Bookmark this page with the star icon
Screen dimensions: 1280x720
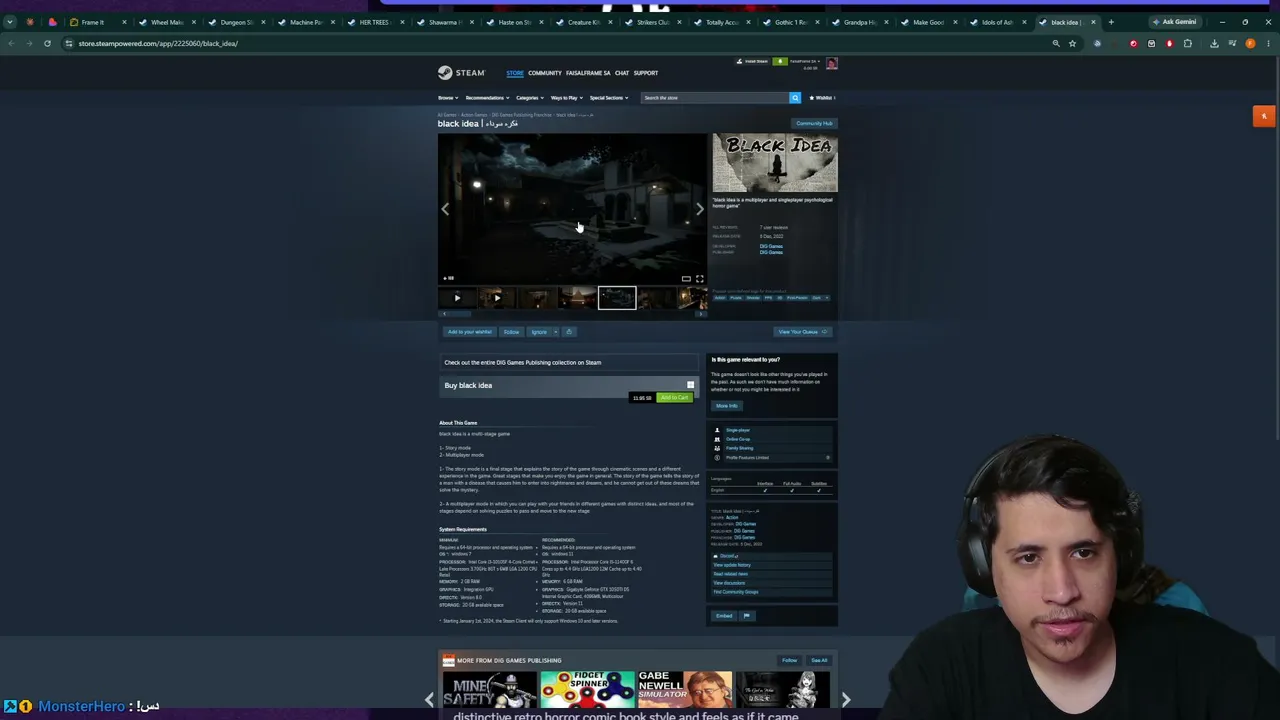pos(1072,43)
